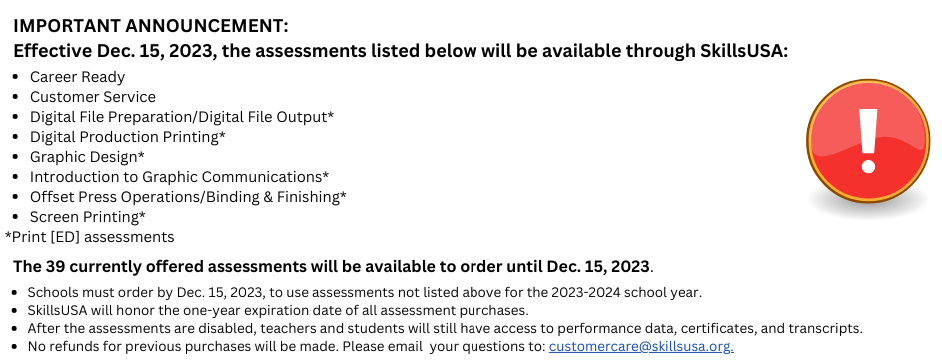Click Introduction to Graphic Communications text
Screen dimensions: 942x361
pyautogui.click(x=180, y=177)
